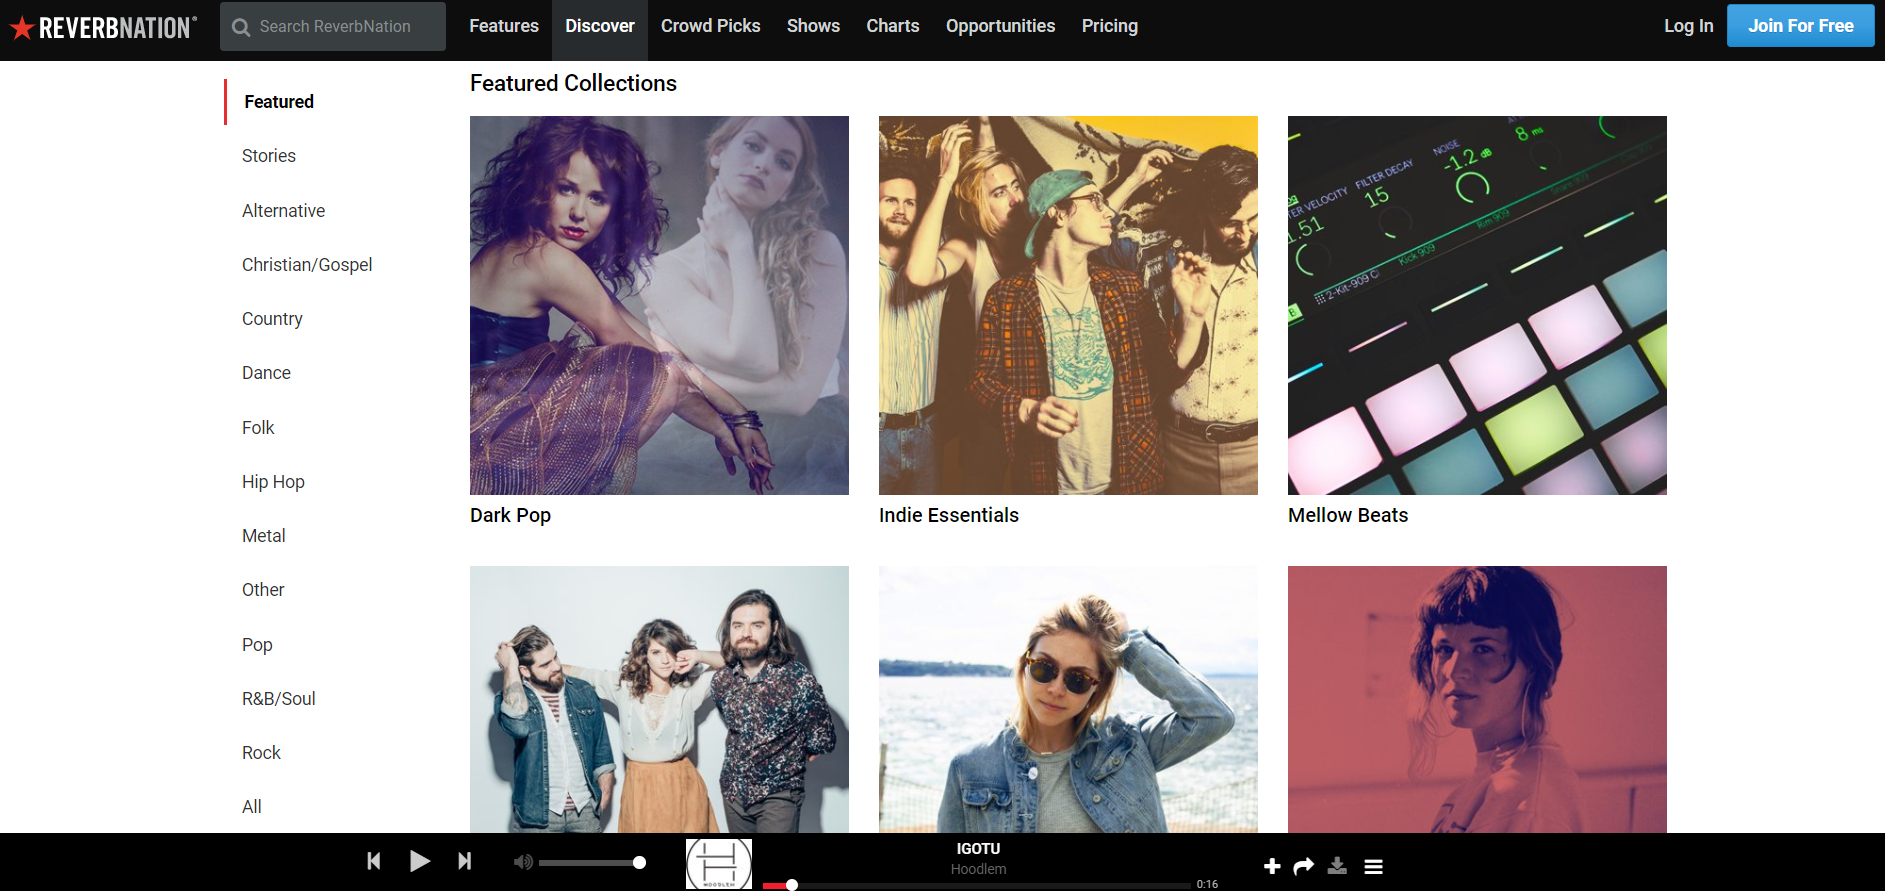Focus the Search ReverbNation field

333,26
